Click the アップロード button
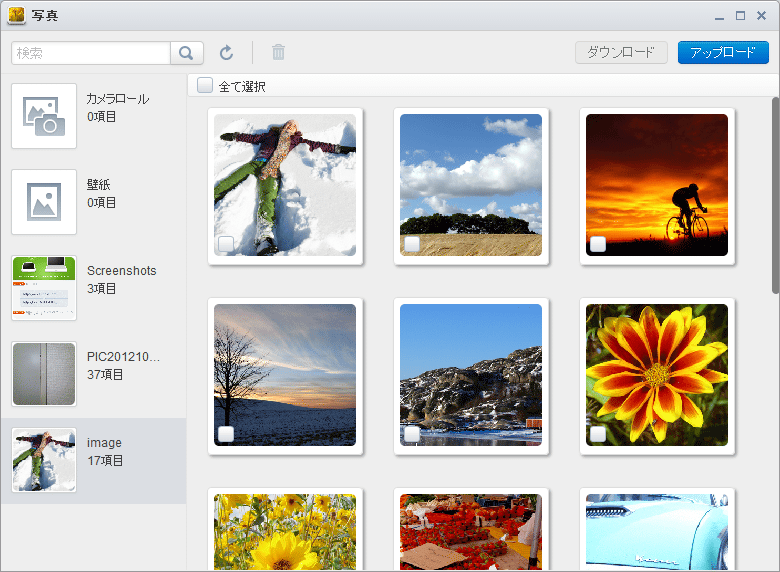The width and height of the screenshot is (780, 572). coord(723,52)
